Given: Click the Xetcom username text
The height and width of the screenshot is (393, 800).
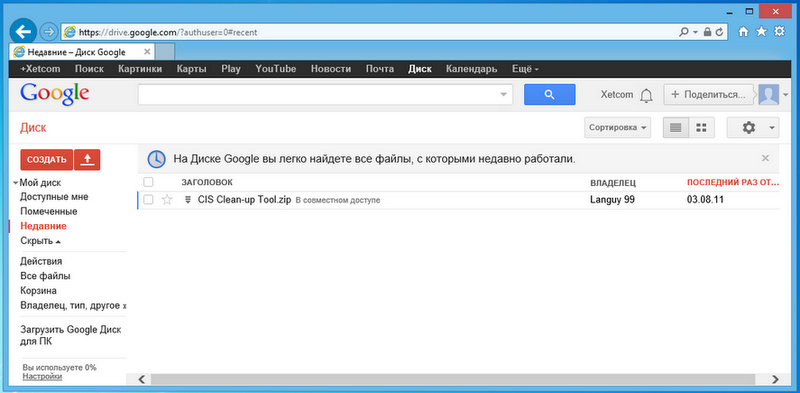Looking at the screenshot, I should [616, 95].
